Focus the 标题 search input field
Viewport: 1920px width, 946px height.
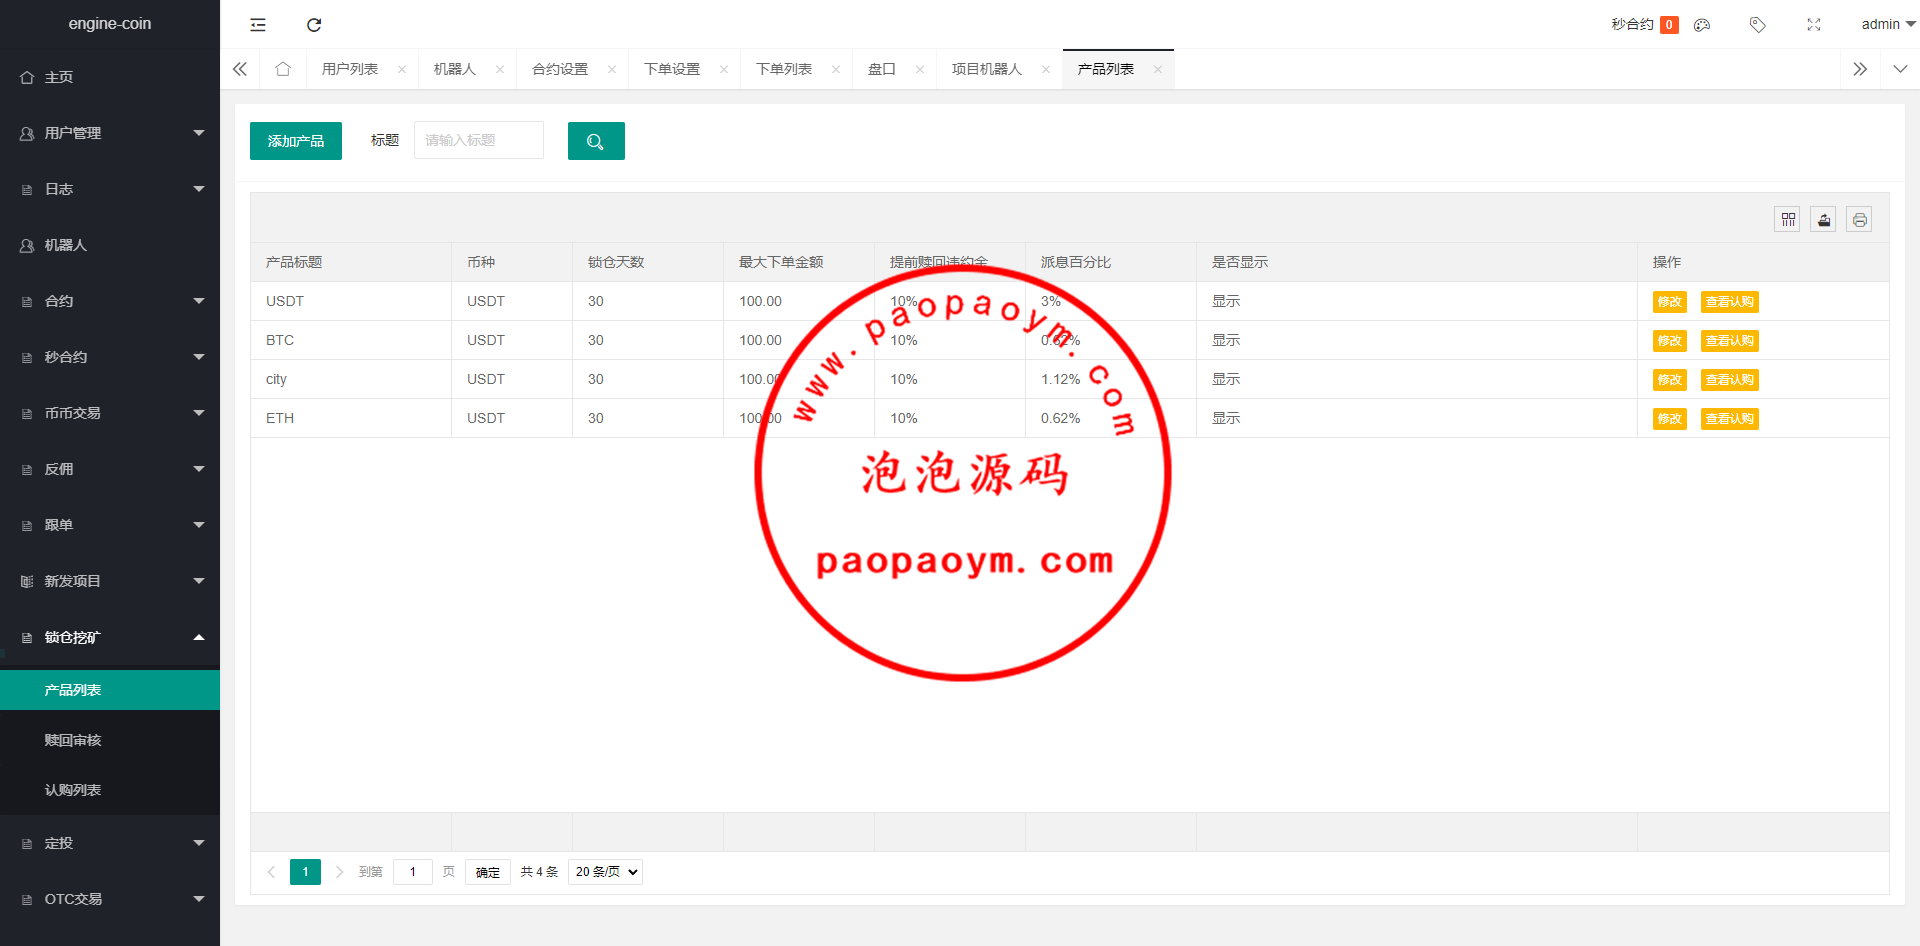[479, 140]
